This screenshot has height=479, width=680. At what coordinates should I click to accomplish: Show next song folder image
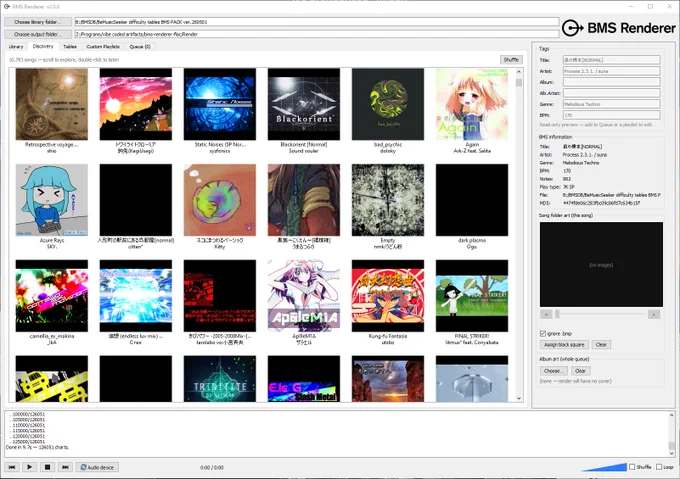pyautogui.click(x=654, y=314)
